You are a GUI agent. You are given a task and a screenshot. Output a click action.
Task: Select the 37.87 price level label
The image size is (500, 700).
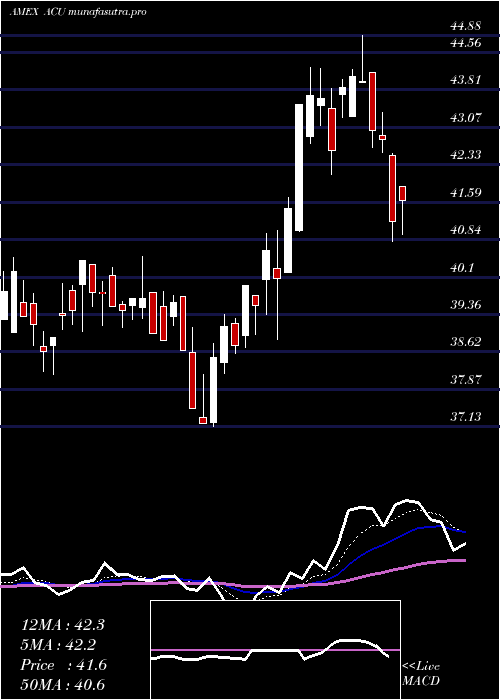pos(466,380)
